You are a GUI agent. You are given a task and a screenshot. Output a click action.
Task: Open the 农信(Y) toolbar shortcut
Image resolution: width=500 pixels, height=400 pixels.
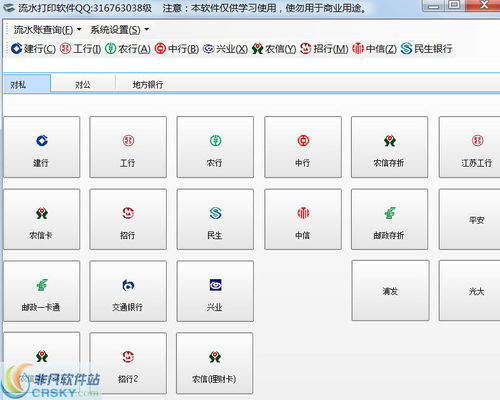pos(274,49)
